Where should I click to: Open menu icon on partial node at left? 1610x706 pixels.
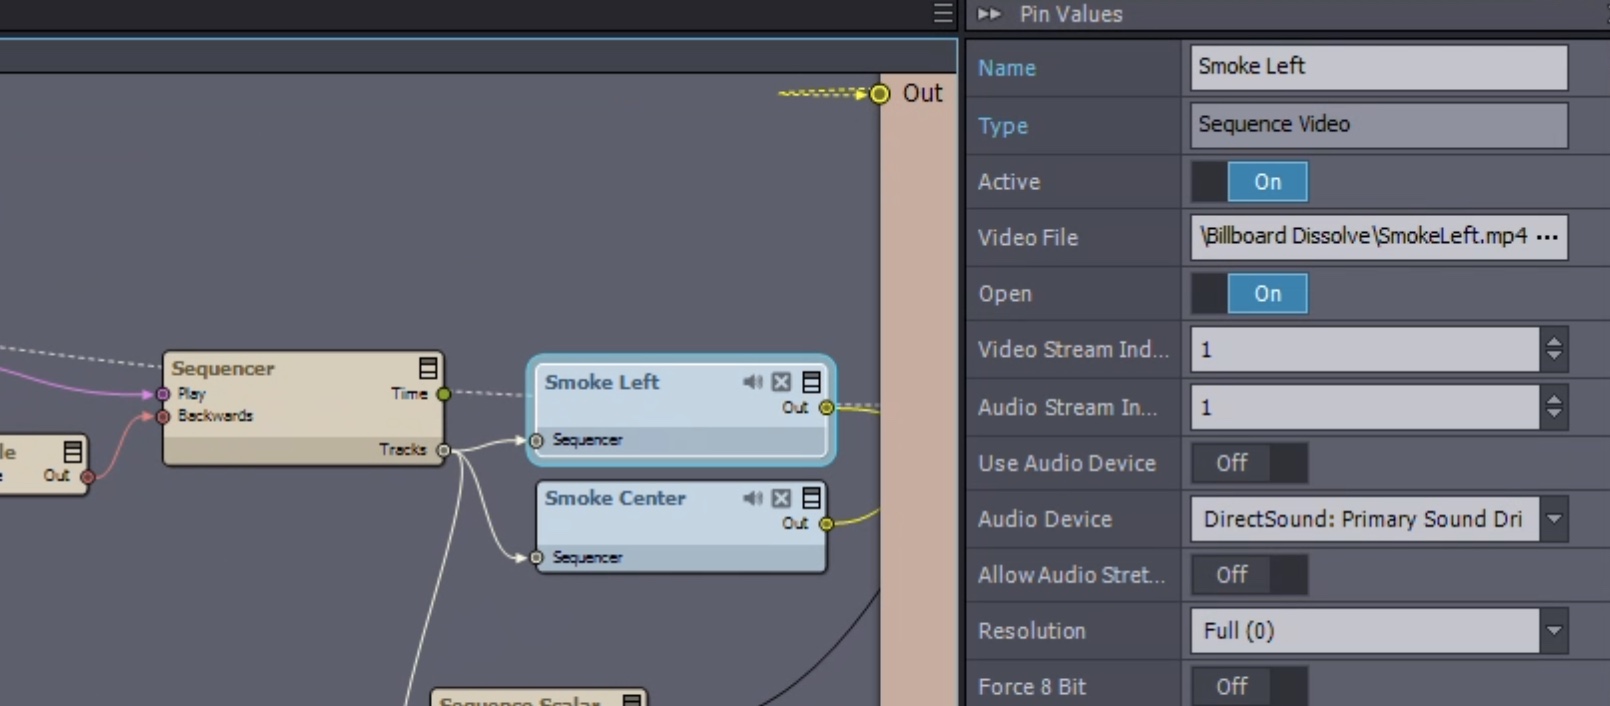[x=73, y=452]
